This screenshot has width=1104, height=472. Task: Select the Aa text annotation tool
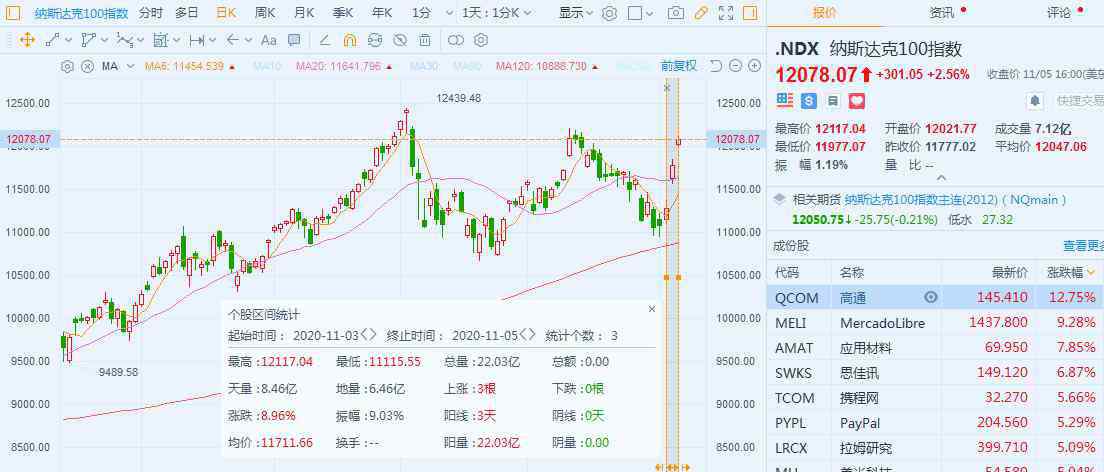[269, 40]
